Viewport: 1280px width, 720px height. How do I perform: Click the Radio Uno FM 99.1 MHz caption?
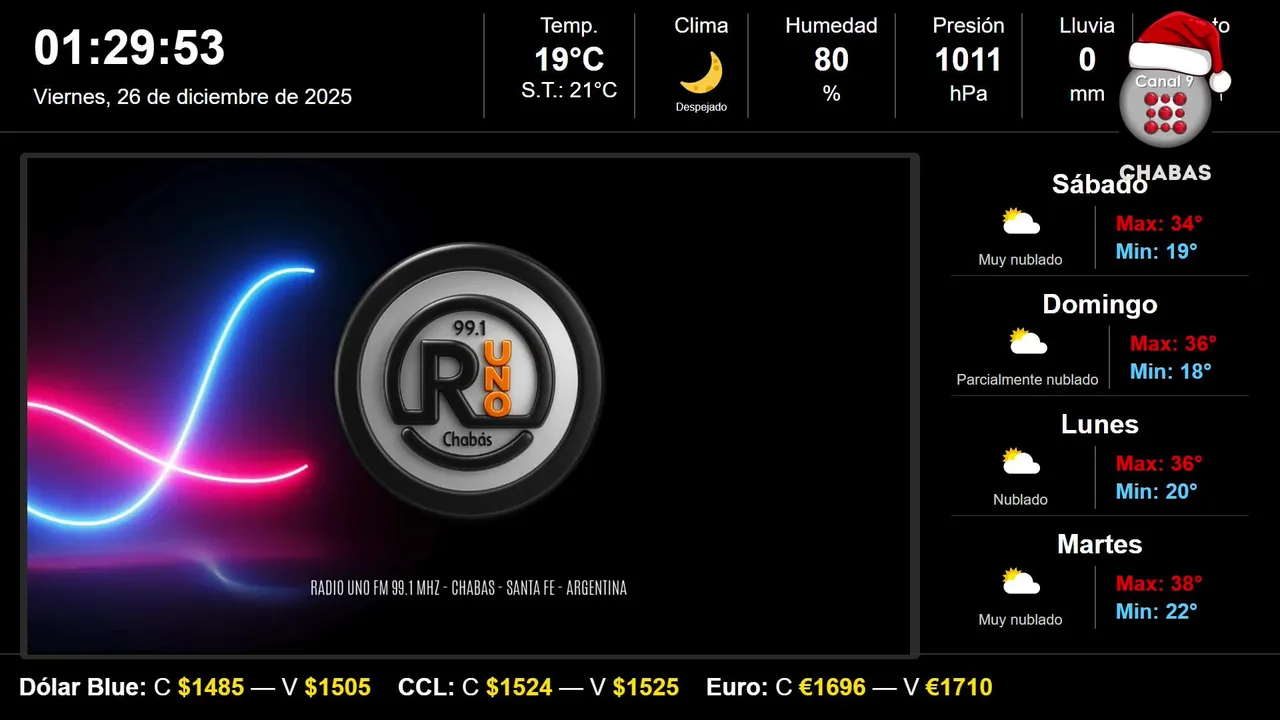(469, 588)
